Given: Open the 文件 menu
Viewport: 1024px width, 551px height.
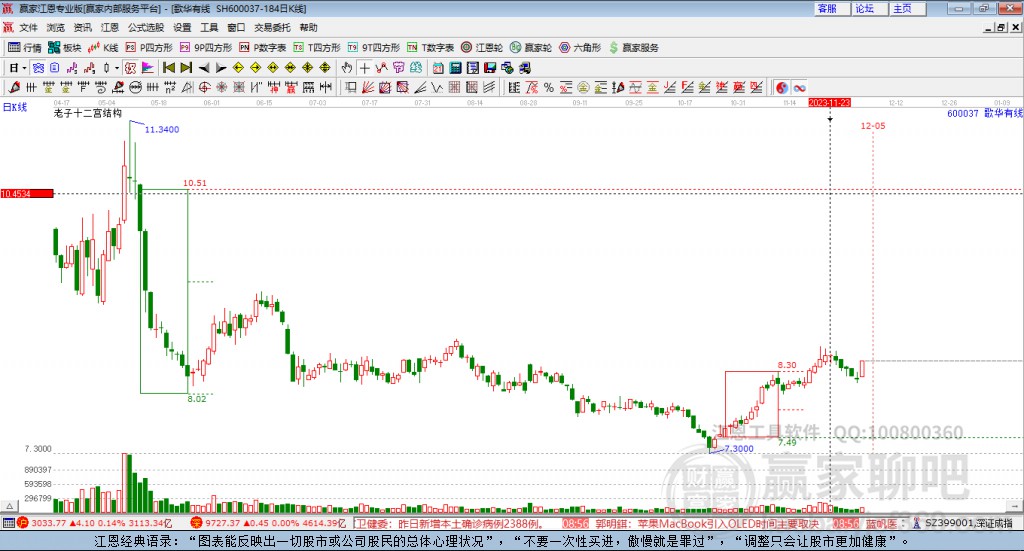Looking at the screenshot, I should (29, 27).
